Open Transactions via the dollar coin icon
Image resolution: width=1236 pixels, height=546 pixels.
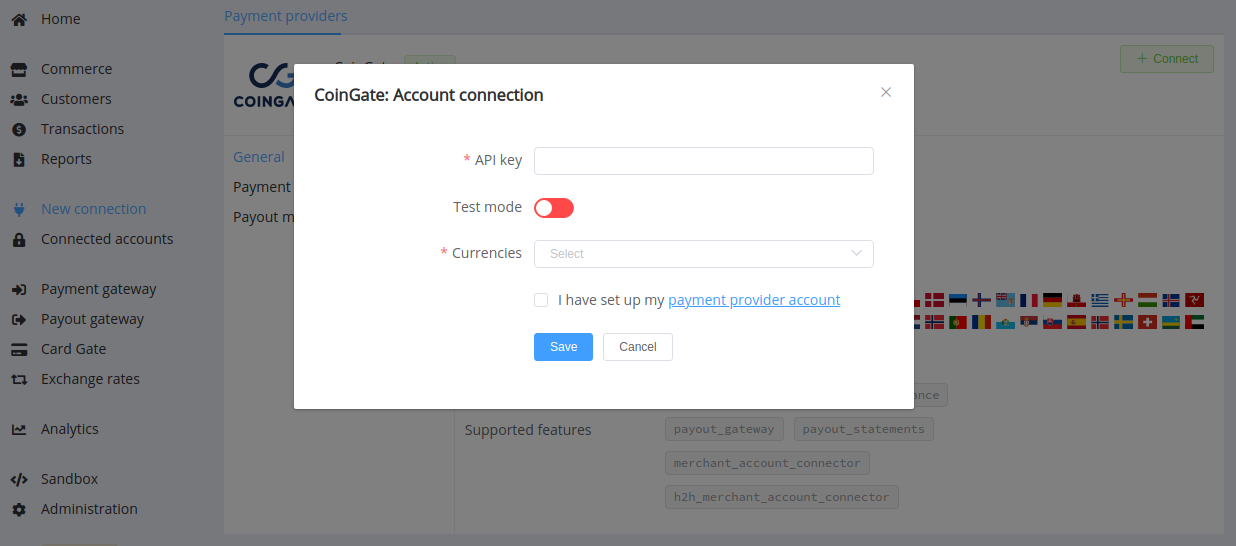coord(18,129)
